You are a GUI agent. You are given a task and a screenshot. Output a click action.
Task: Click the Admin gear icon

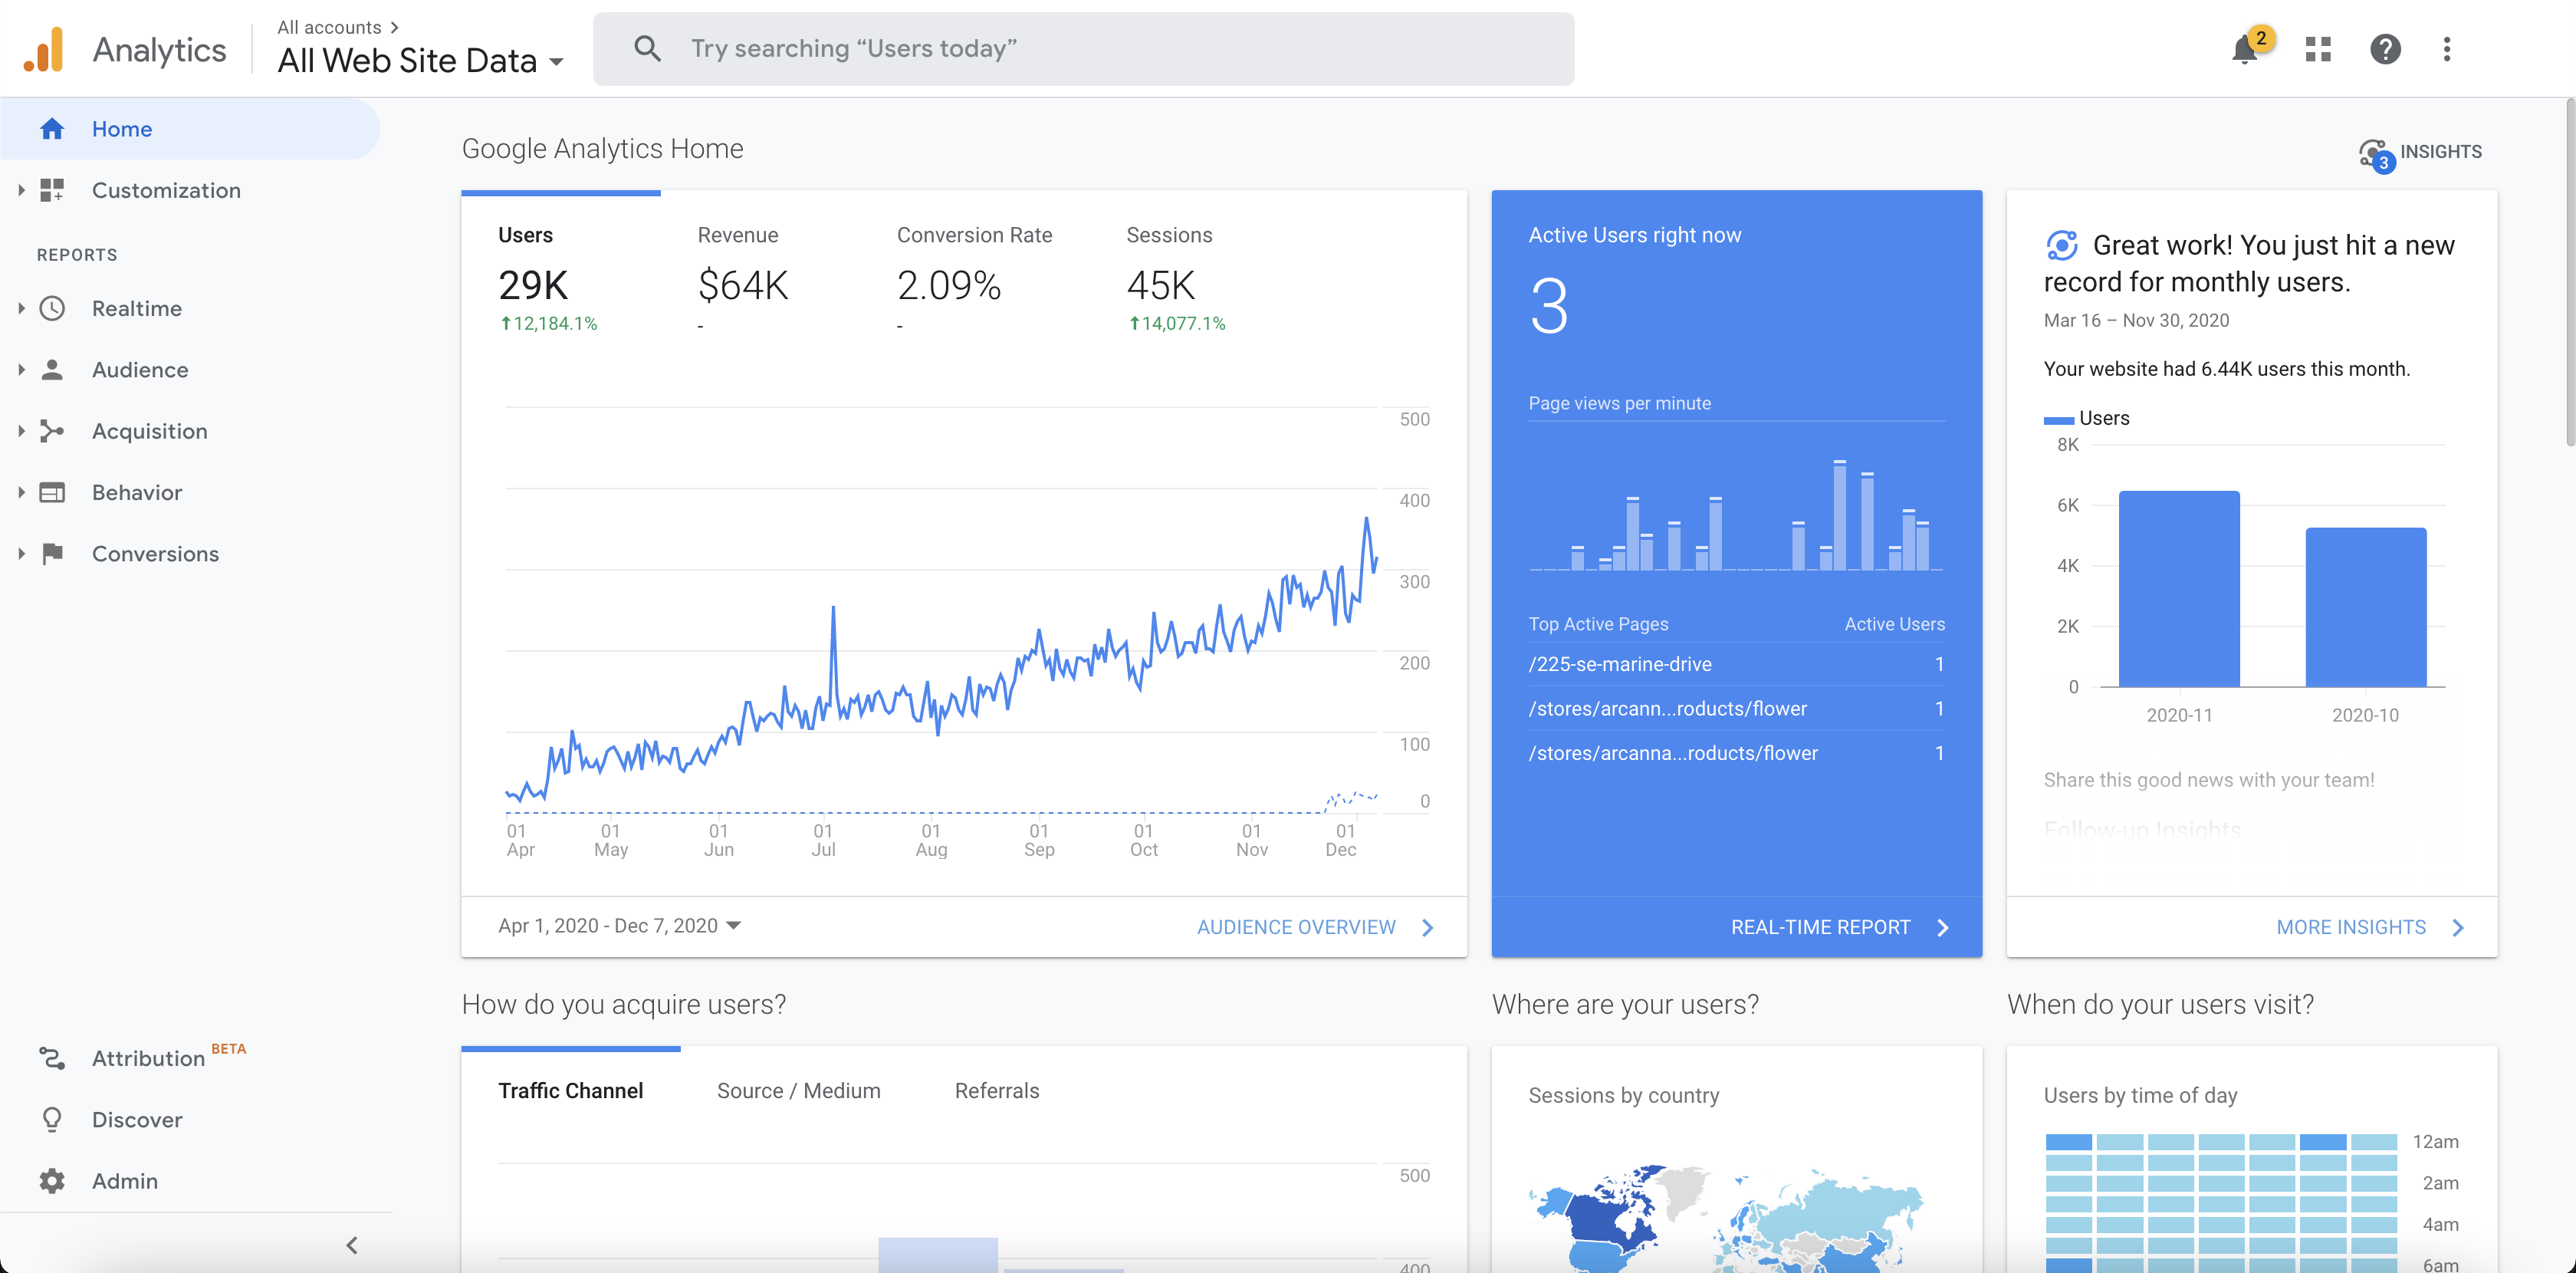point(52,1181)
